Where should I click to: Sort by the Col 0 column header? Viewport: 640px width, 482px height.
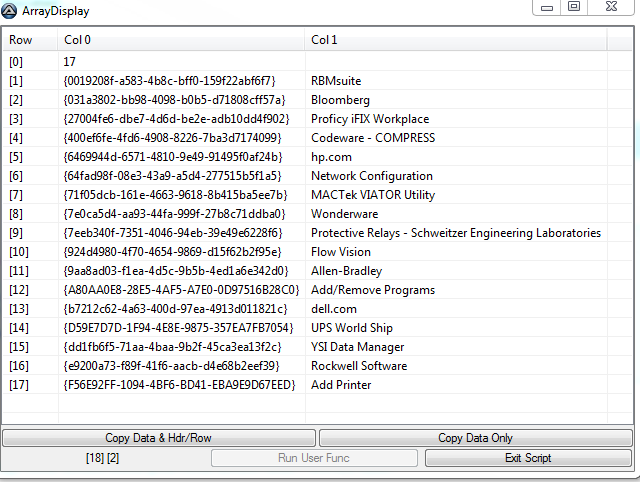[181, 40]
